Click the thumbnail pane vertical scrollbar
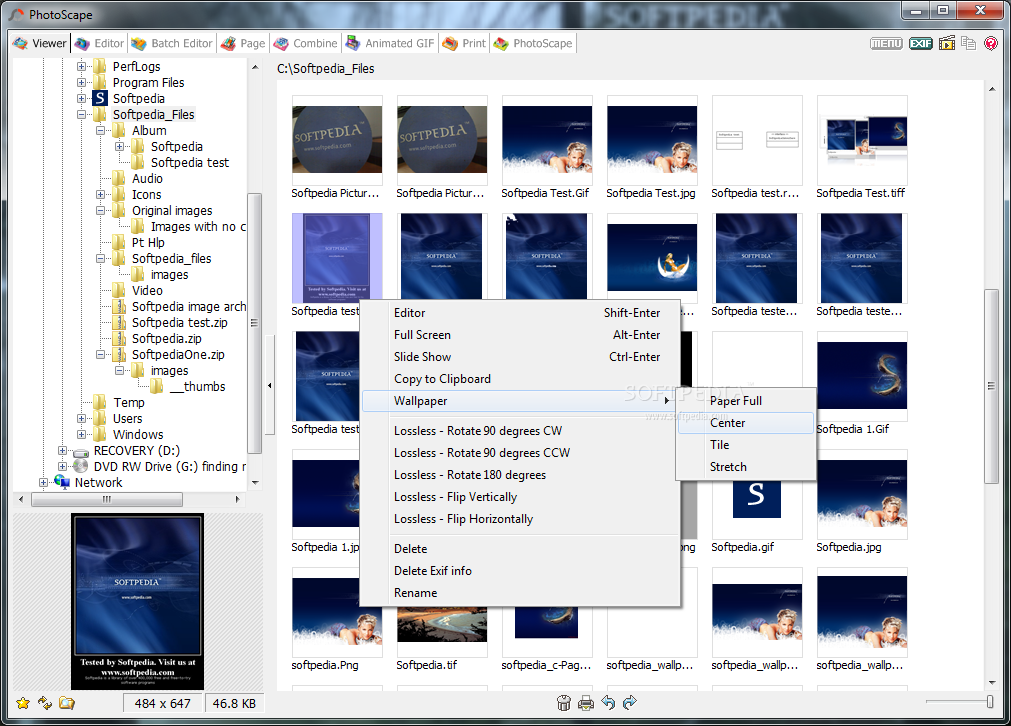This screenshot has width=1011, height=726. click(991, 386)
